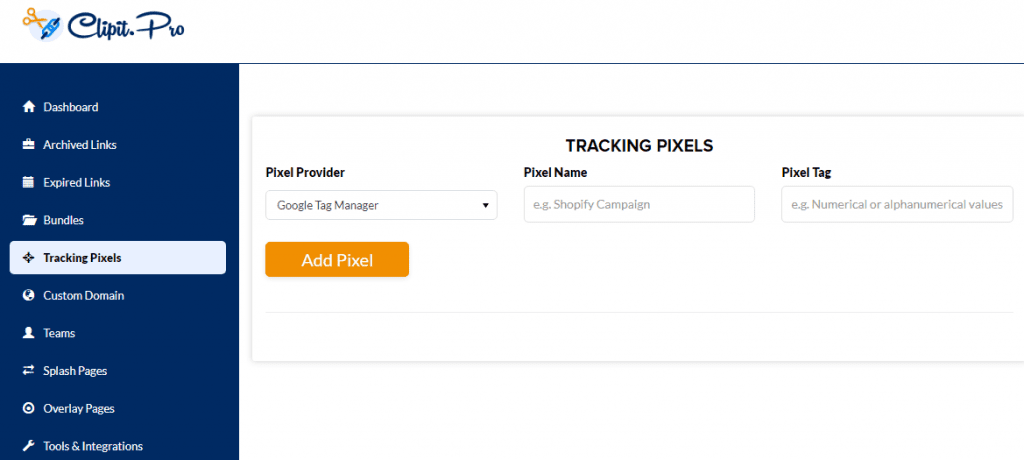Select the Tracking Pixels menu item
The image size is (1024, 460).
pyautogui.click(x=118, y=257)
